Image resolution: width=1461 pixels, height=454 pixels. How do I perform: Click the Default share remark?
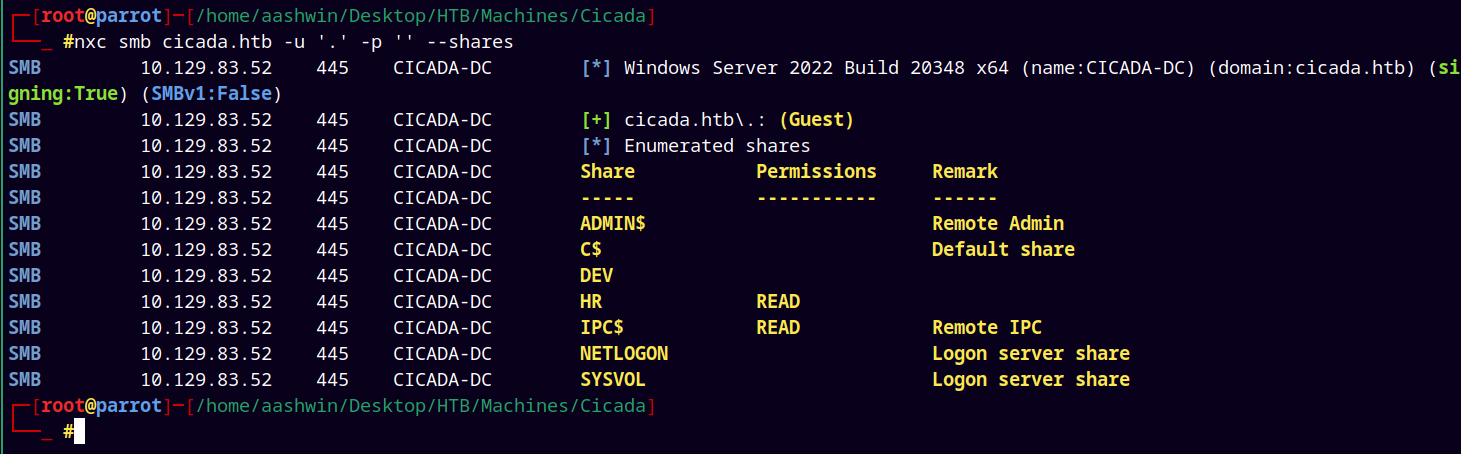tap(1003, 249)
